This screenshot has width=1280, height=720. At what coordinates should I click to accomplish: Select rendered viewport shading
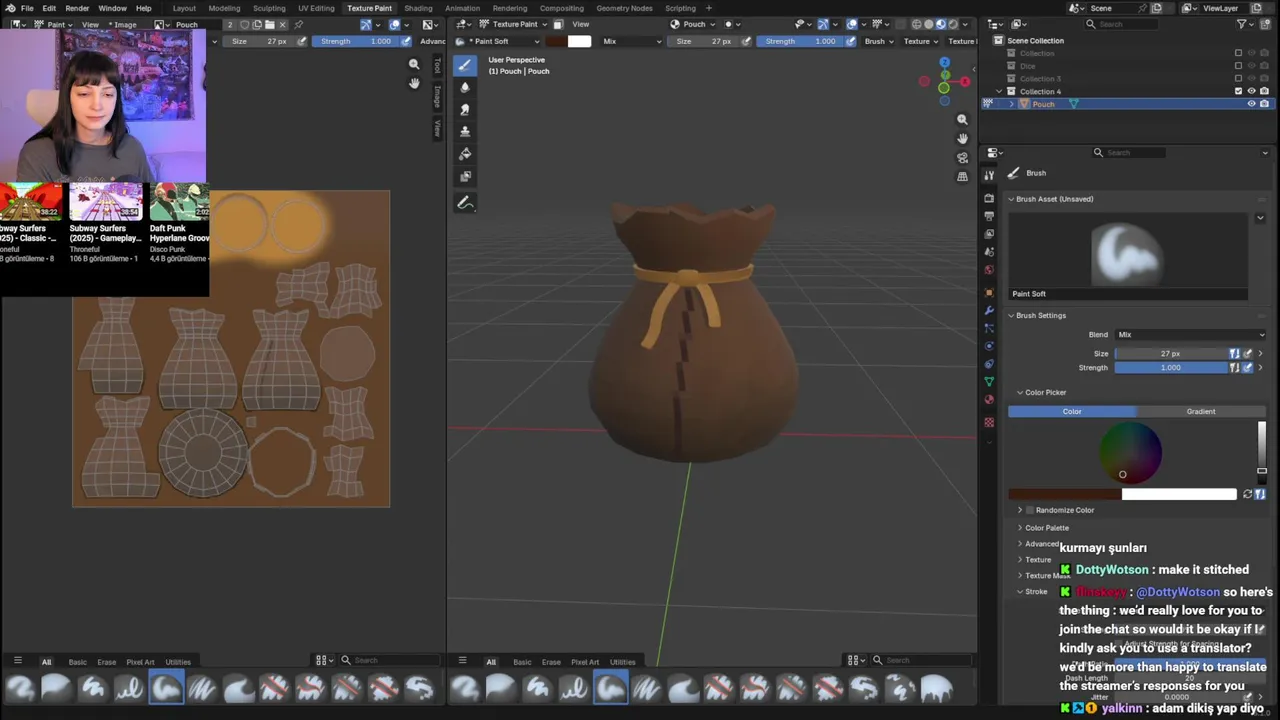pyautogui.click(x=952, y=24)
